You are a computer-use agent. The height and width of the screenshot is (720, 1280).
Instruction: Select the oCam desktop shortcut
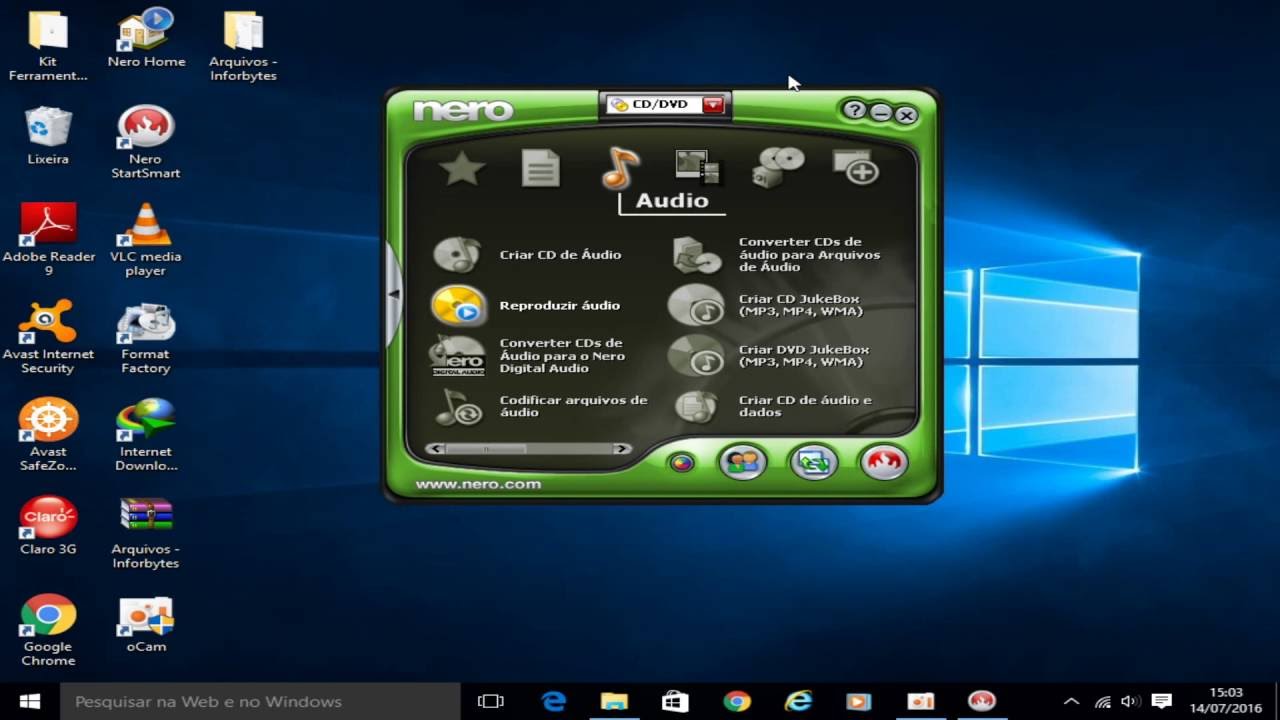[146, 625]
